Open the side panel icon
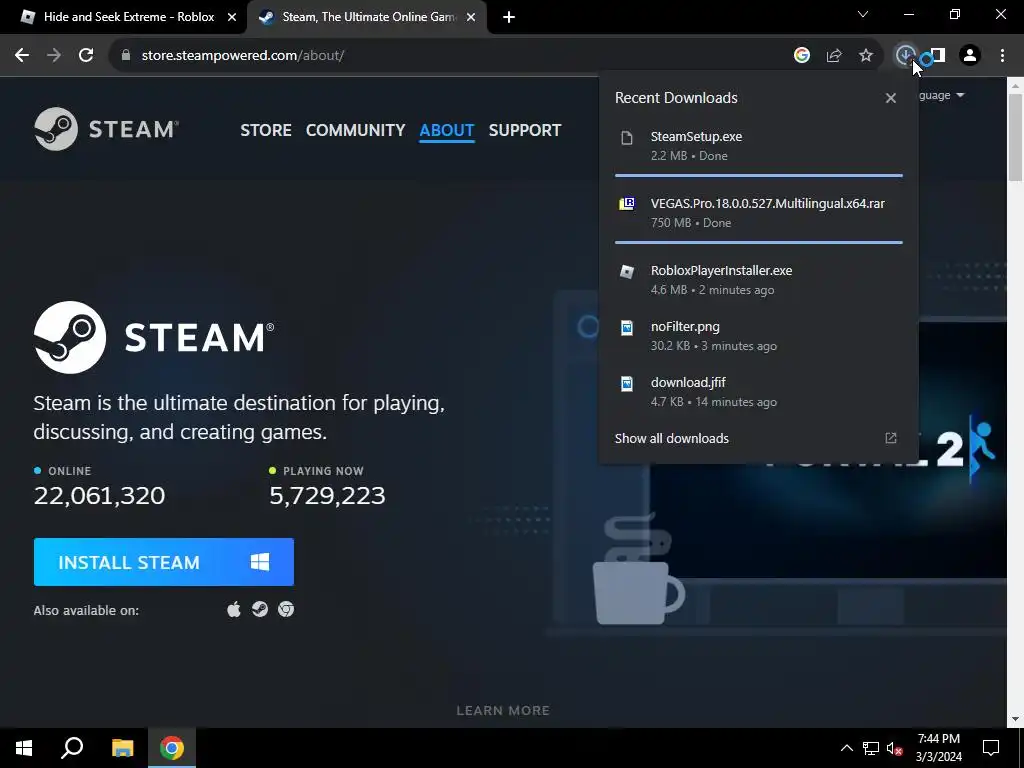The image size is (1024, 768). [938, 56]
